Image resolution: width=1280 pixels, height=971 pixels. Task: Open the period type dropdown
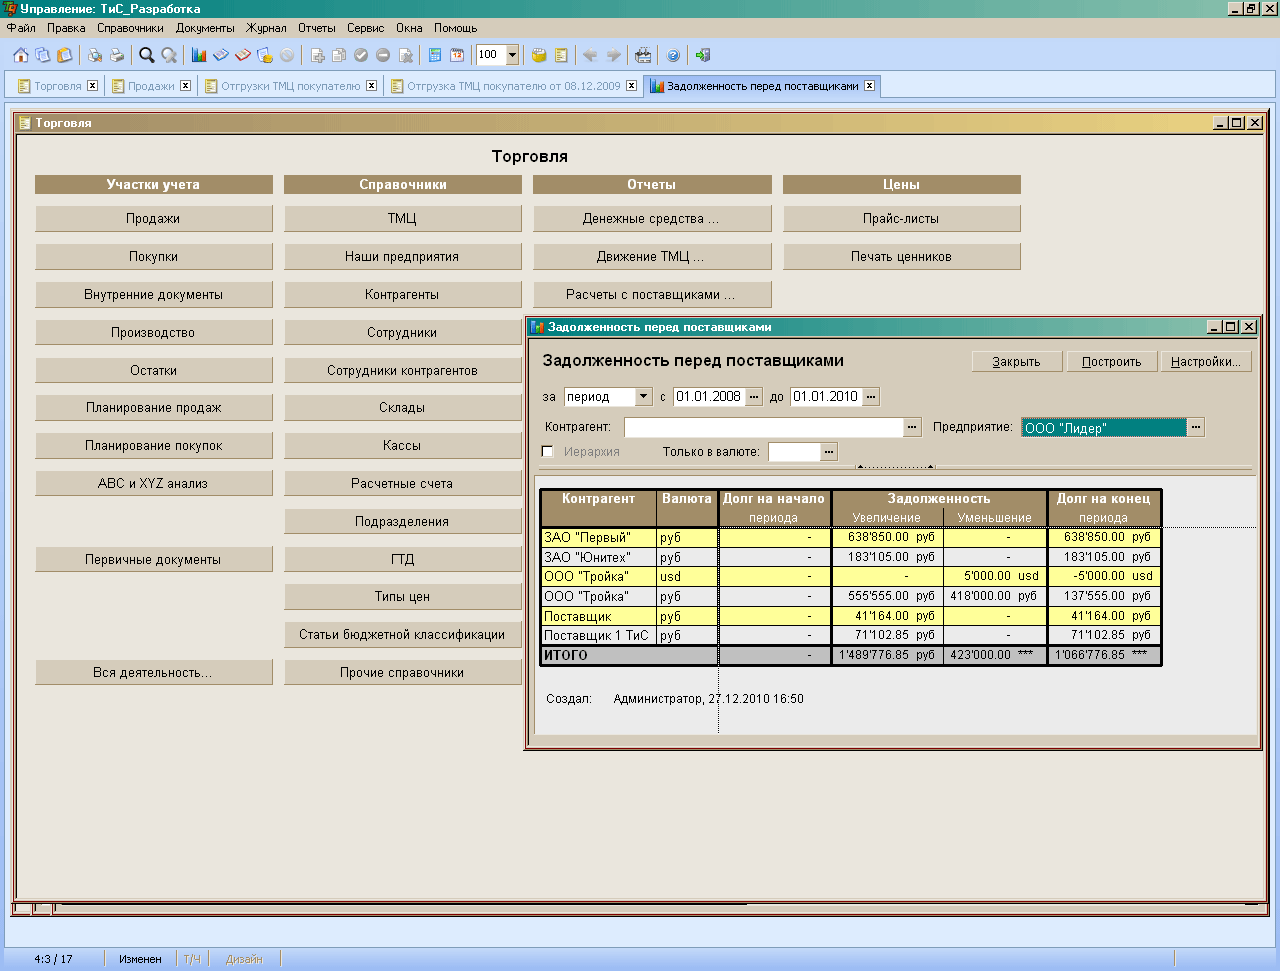coord(644,397)
